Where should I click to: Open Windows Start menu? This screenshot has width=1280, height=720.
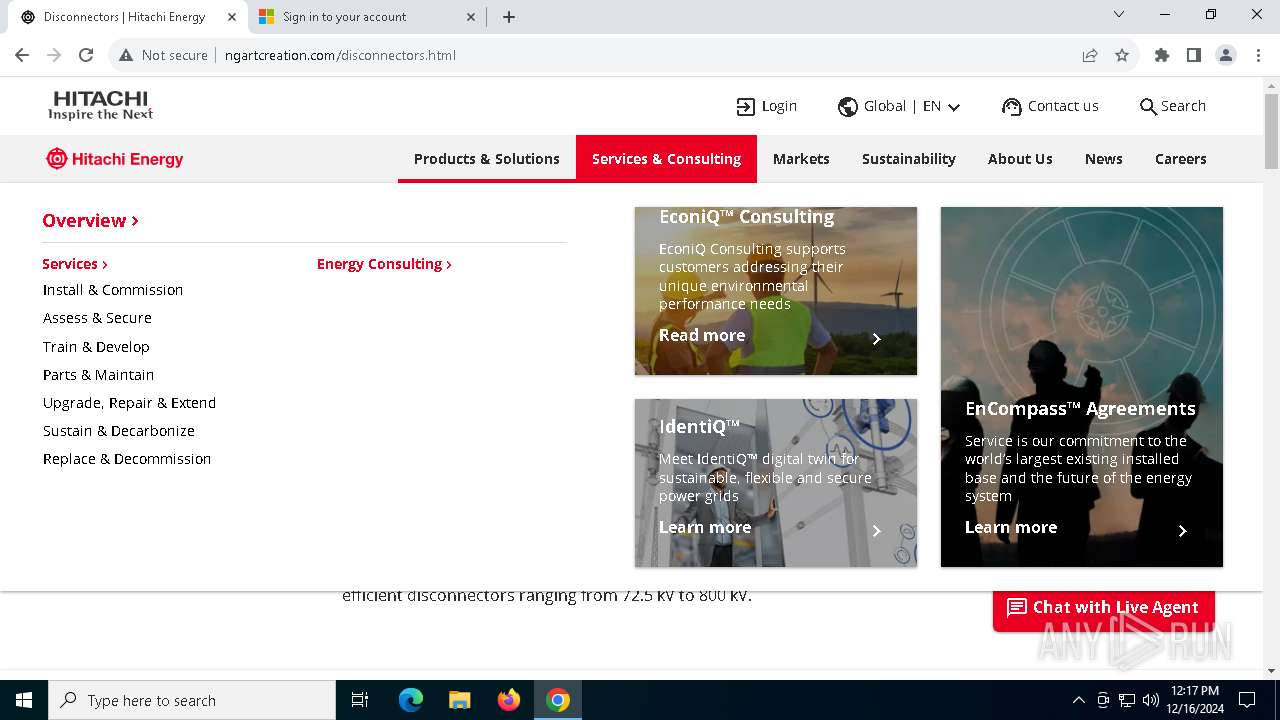click(24, 700)
